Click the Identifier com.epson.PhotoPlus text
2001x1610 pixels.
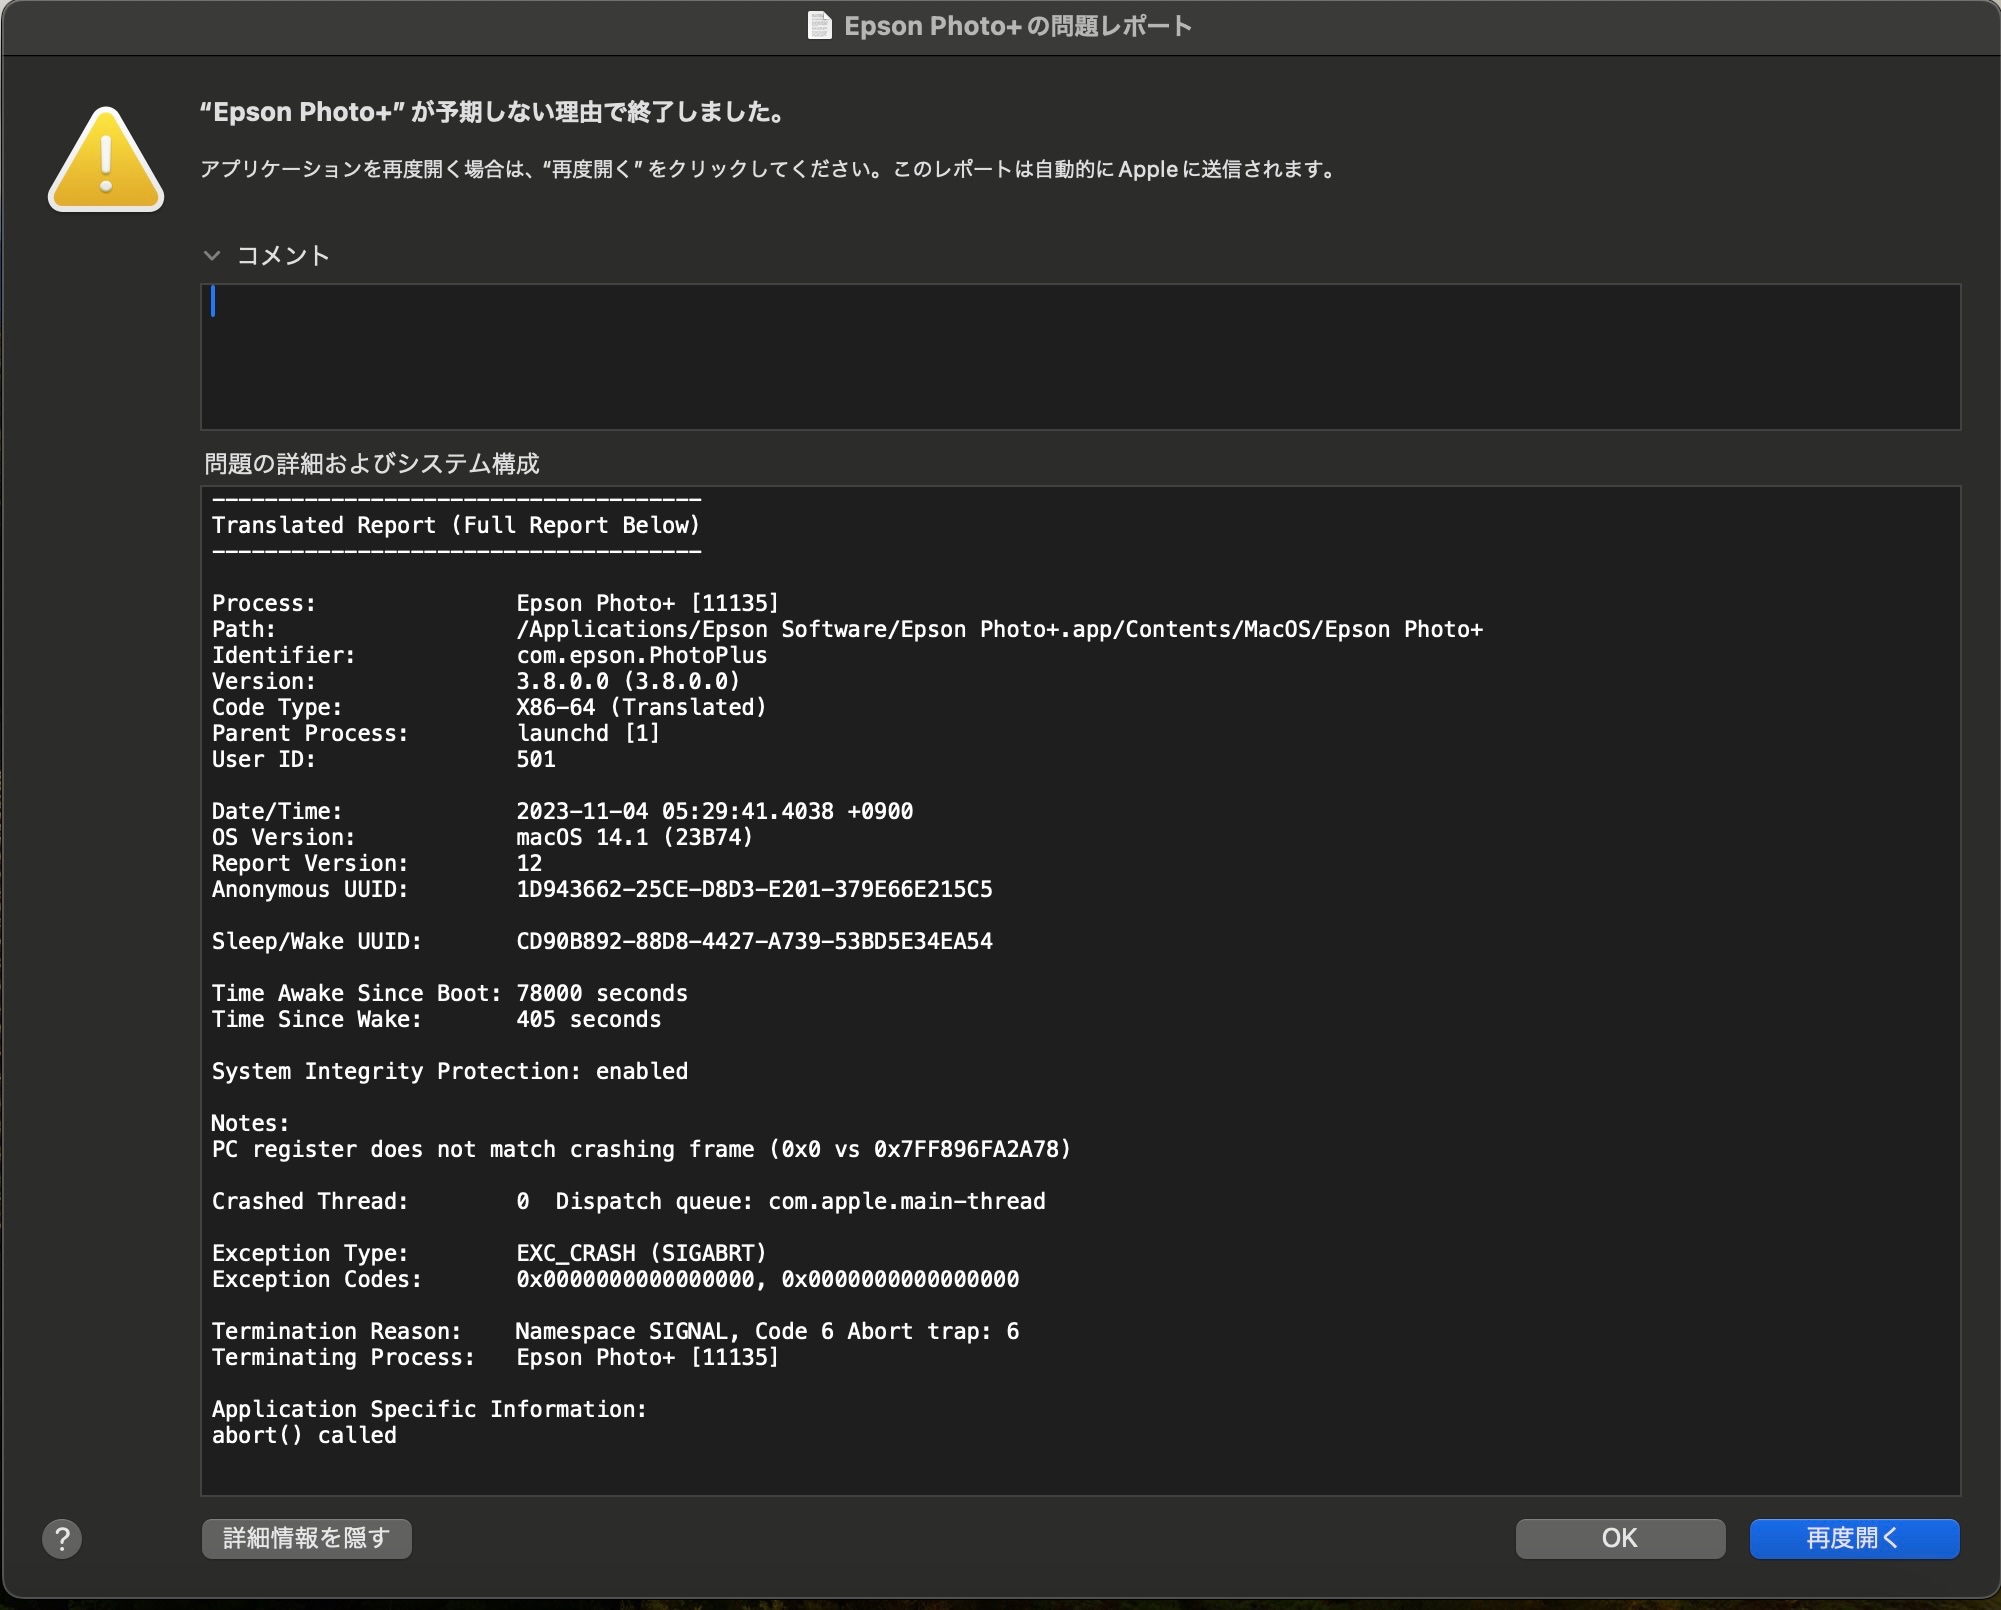click(641, 656)
